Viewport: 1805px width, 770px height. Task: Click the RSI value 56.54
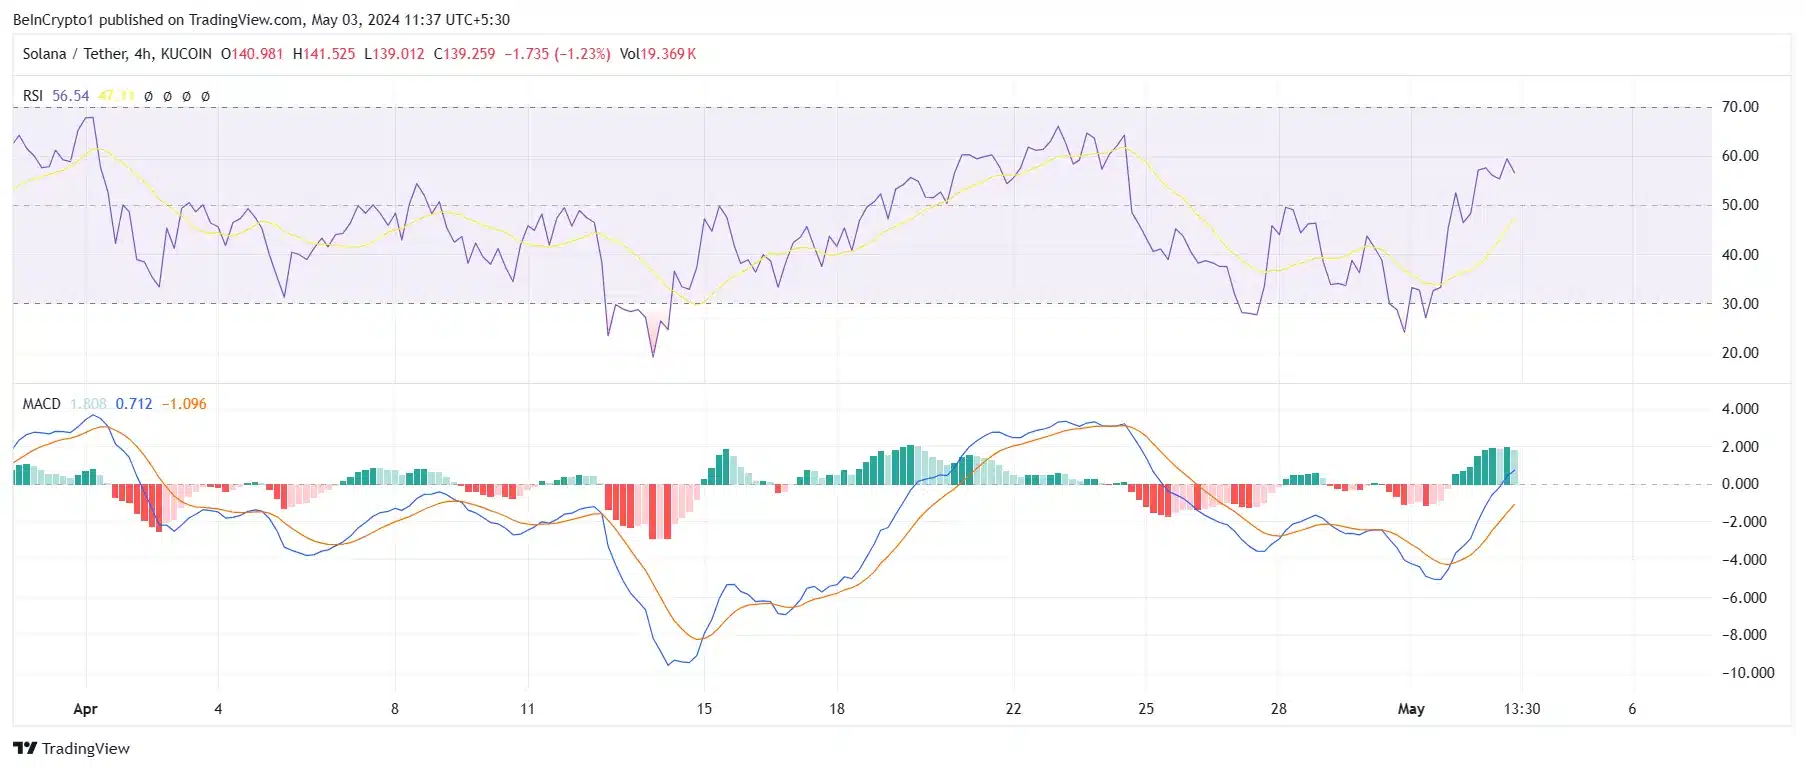pyautogui.click(x=70, y=96)
